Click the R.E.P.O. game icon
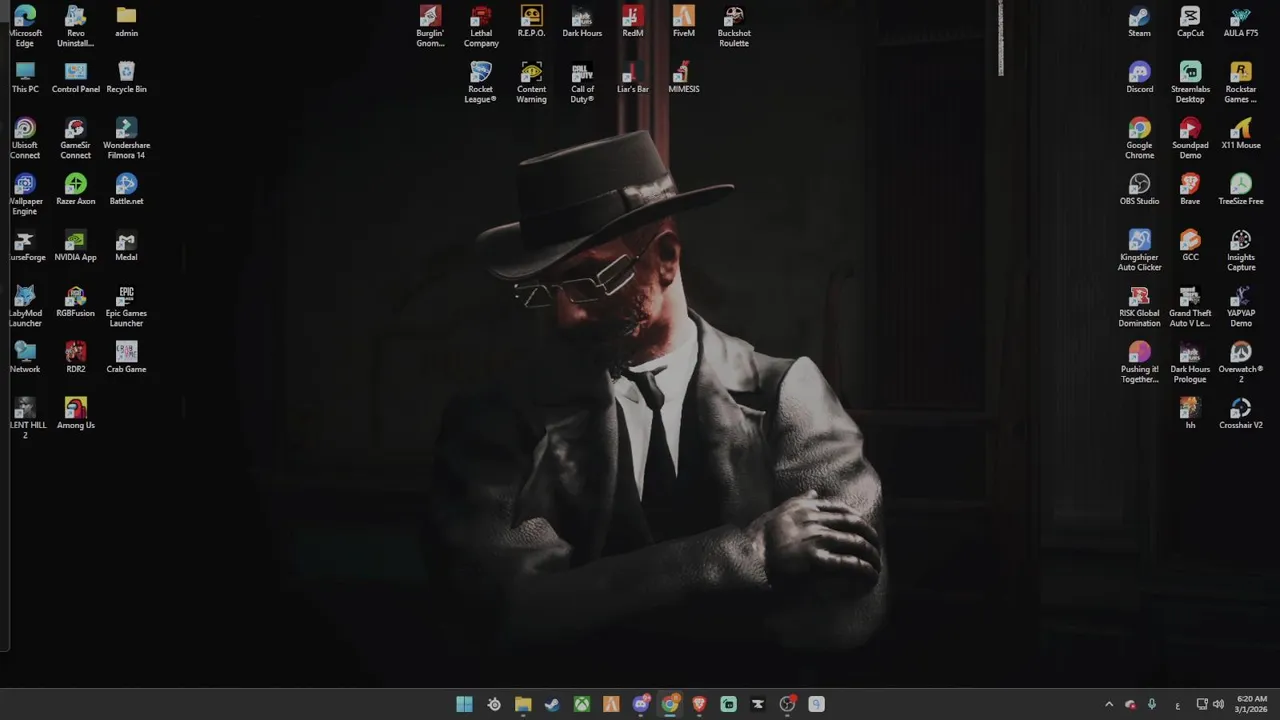The height and width of the screenshot is (720, 1280). (531, 22)
